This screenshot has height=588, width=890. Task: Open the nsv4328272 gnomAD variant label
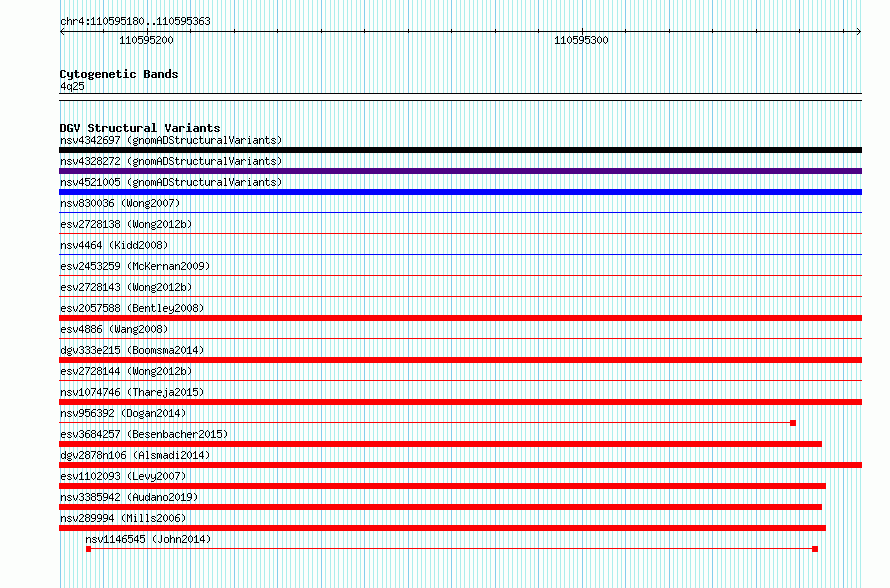[x=171, y=161]
